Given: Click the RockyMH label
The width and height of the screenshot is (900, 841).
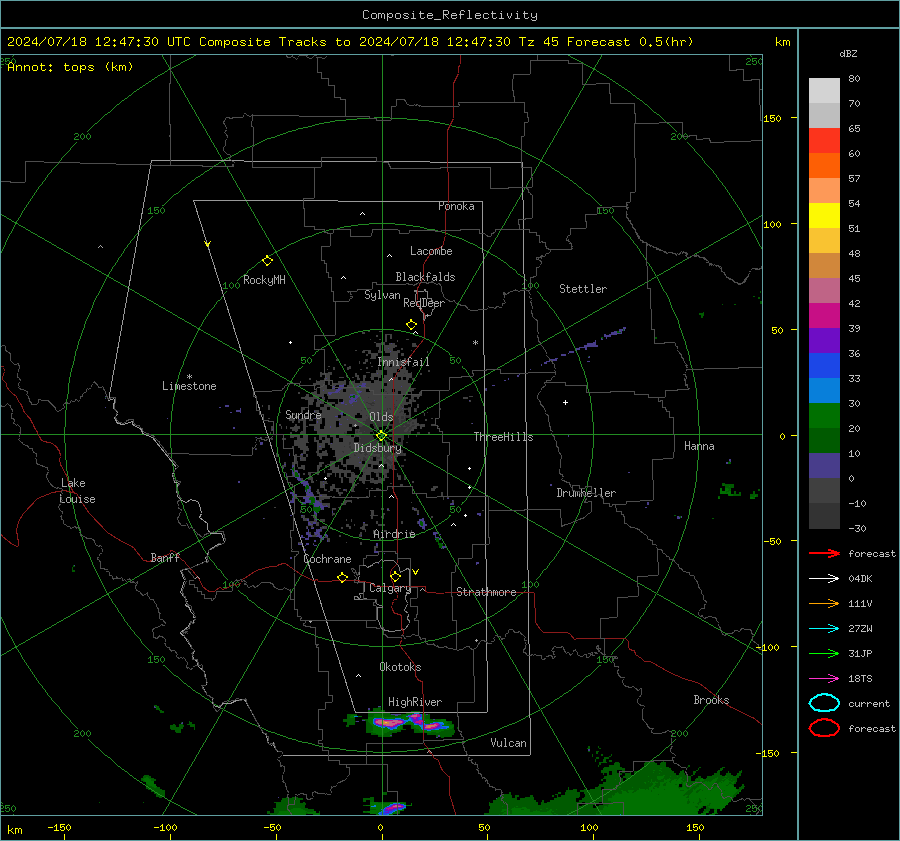Looking at the screenshot, I should [264, 280].
